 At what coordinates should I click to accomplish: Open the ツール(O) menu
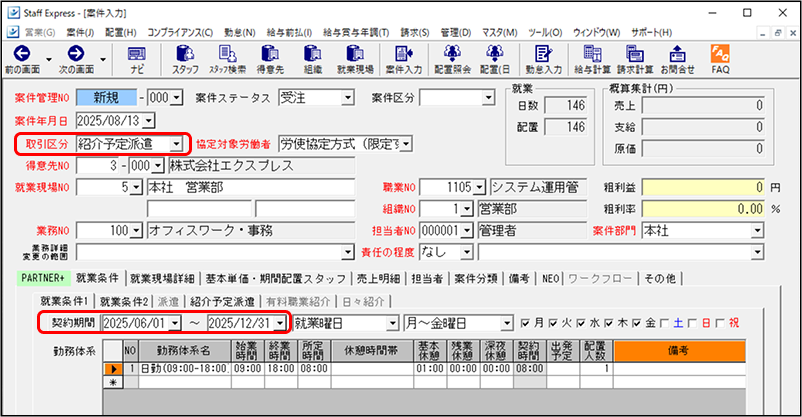click(x=546, y=32)
